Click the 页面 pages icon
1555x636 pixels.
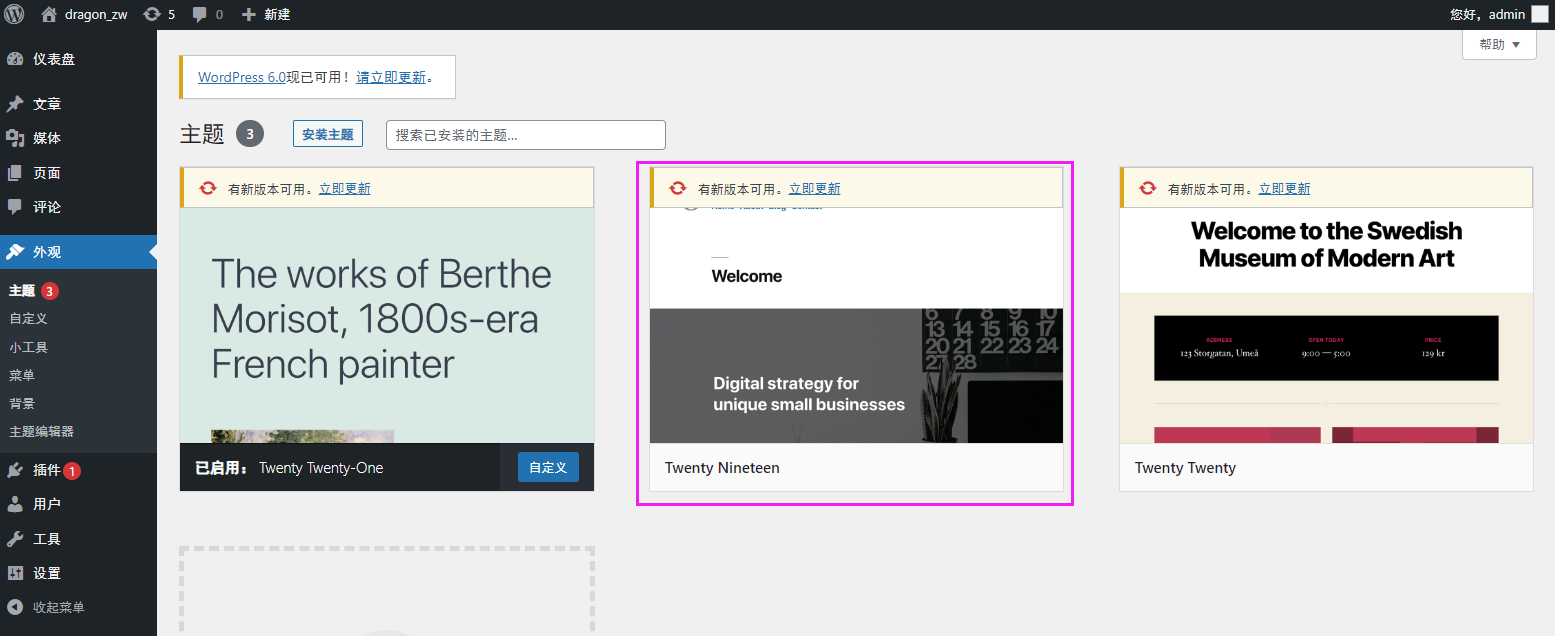click(15, 173)
